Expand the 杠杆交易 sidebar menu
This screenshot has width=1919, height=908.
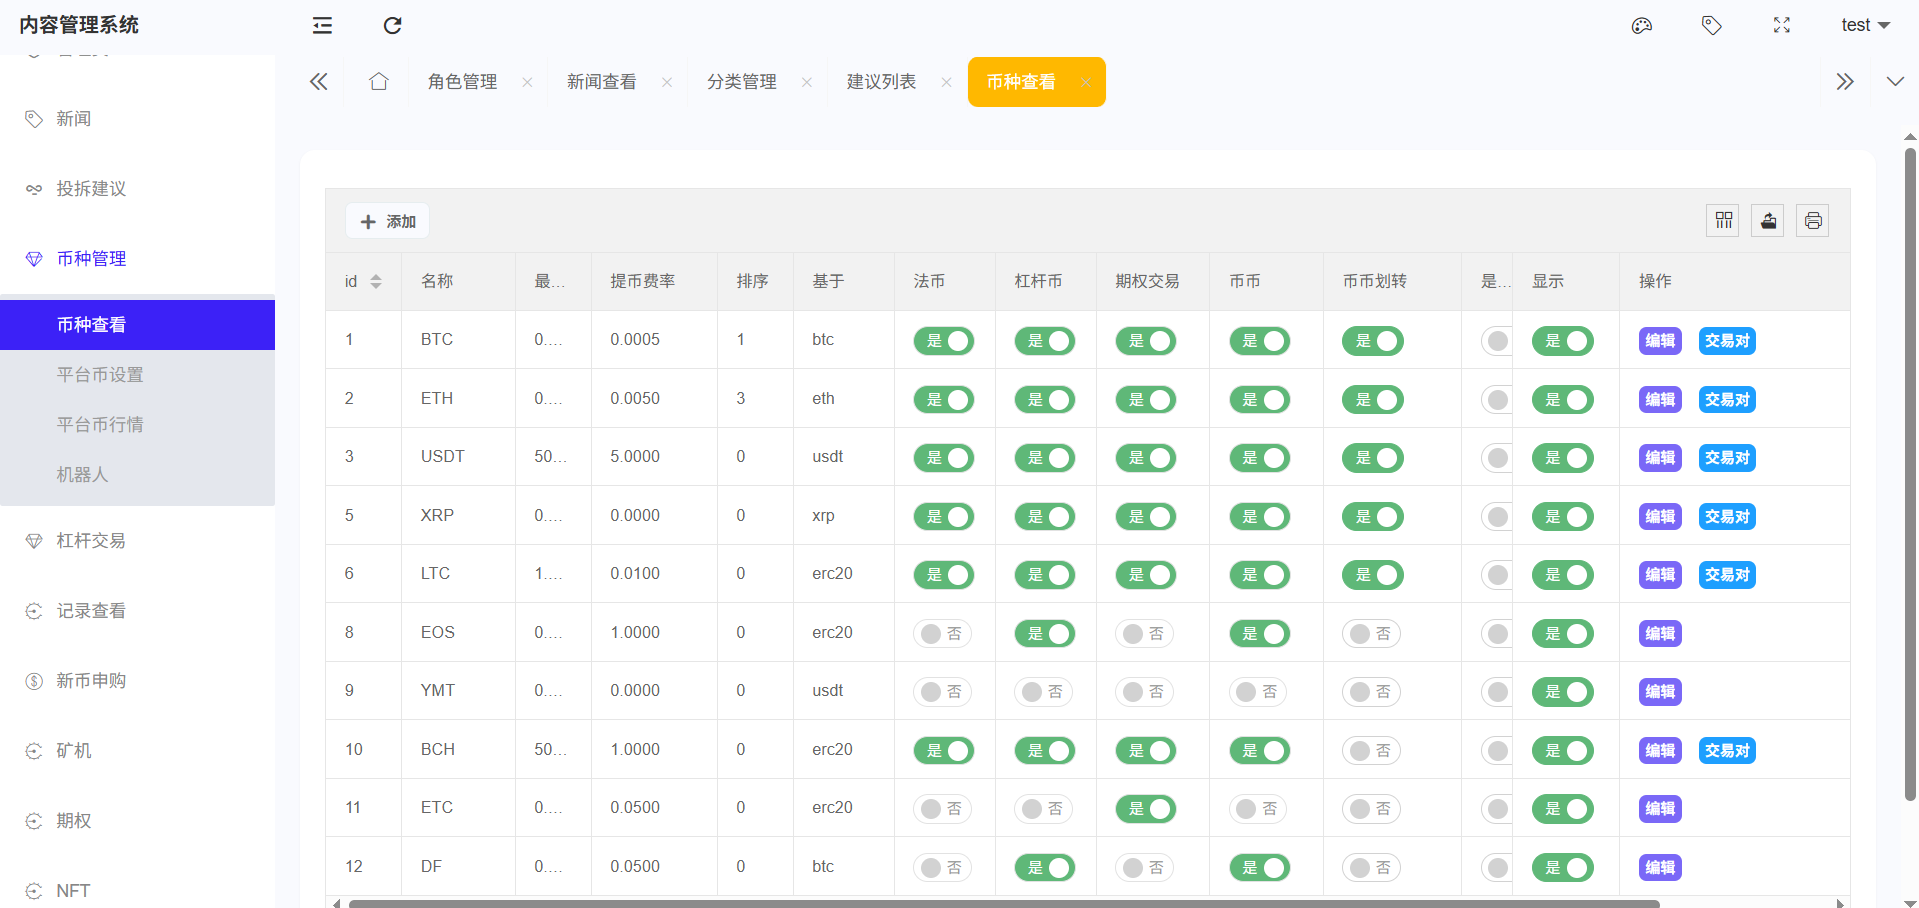click(x=91, y=541)
